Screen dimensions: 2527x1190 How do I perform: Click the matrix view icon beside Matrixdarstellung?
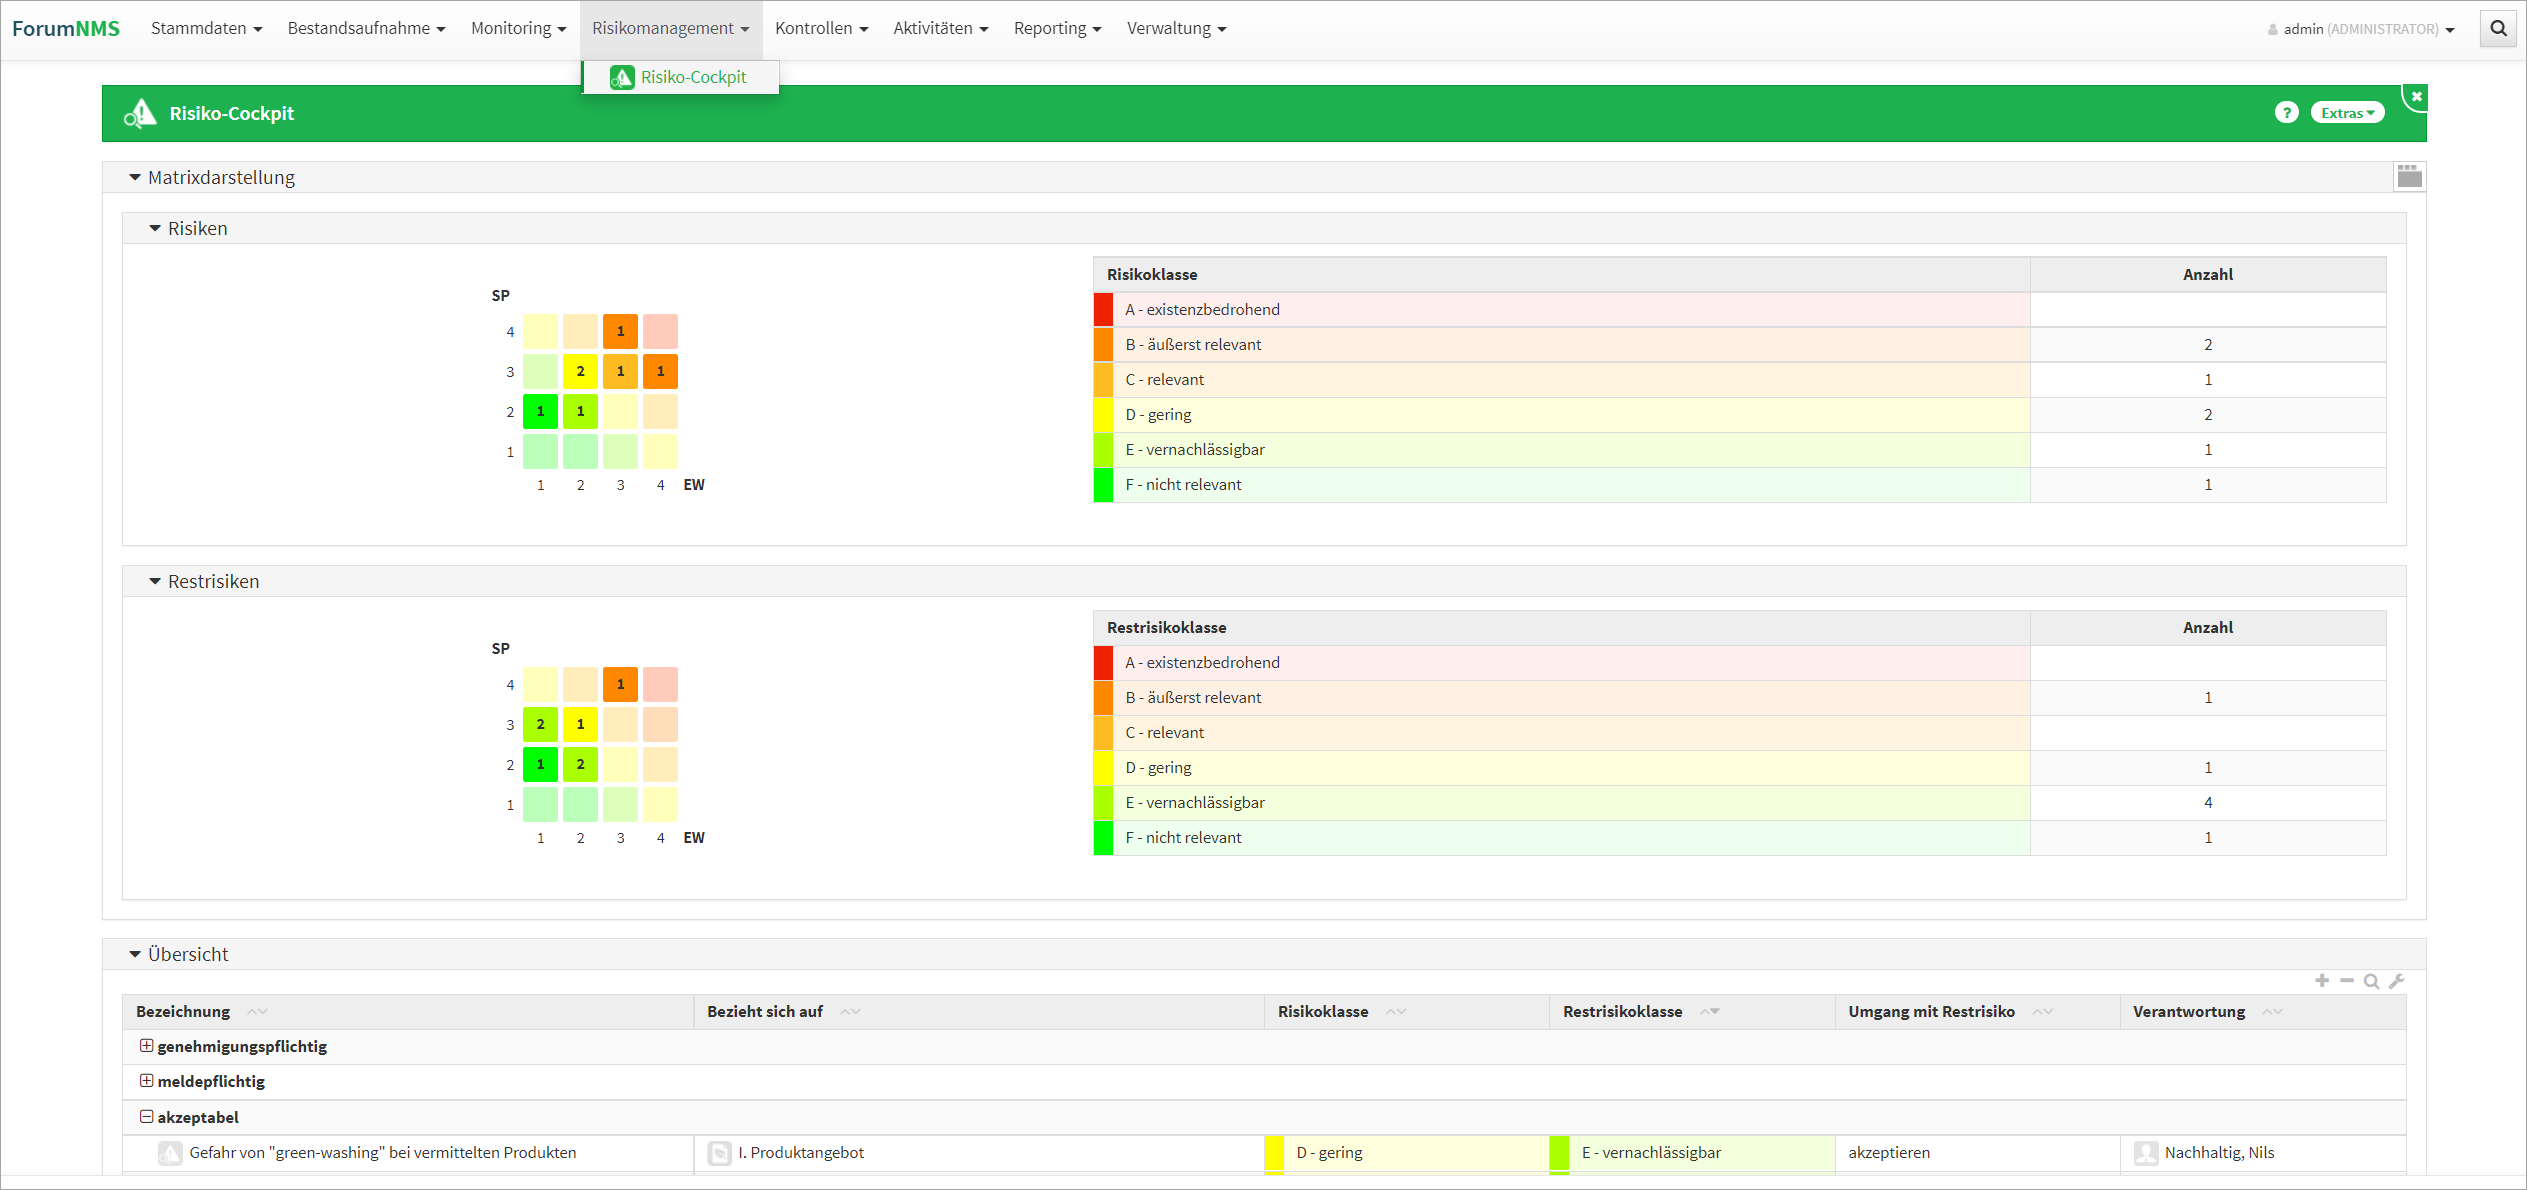(x=2409, y=177)
